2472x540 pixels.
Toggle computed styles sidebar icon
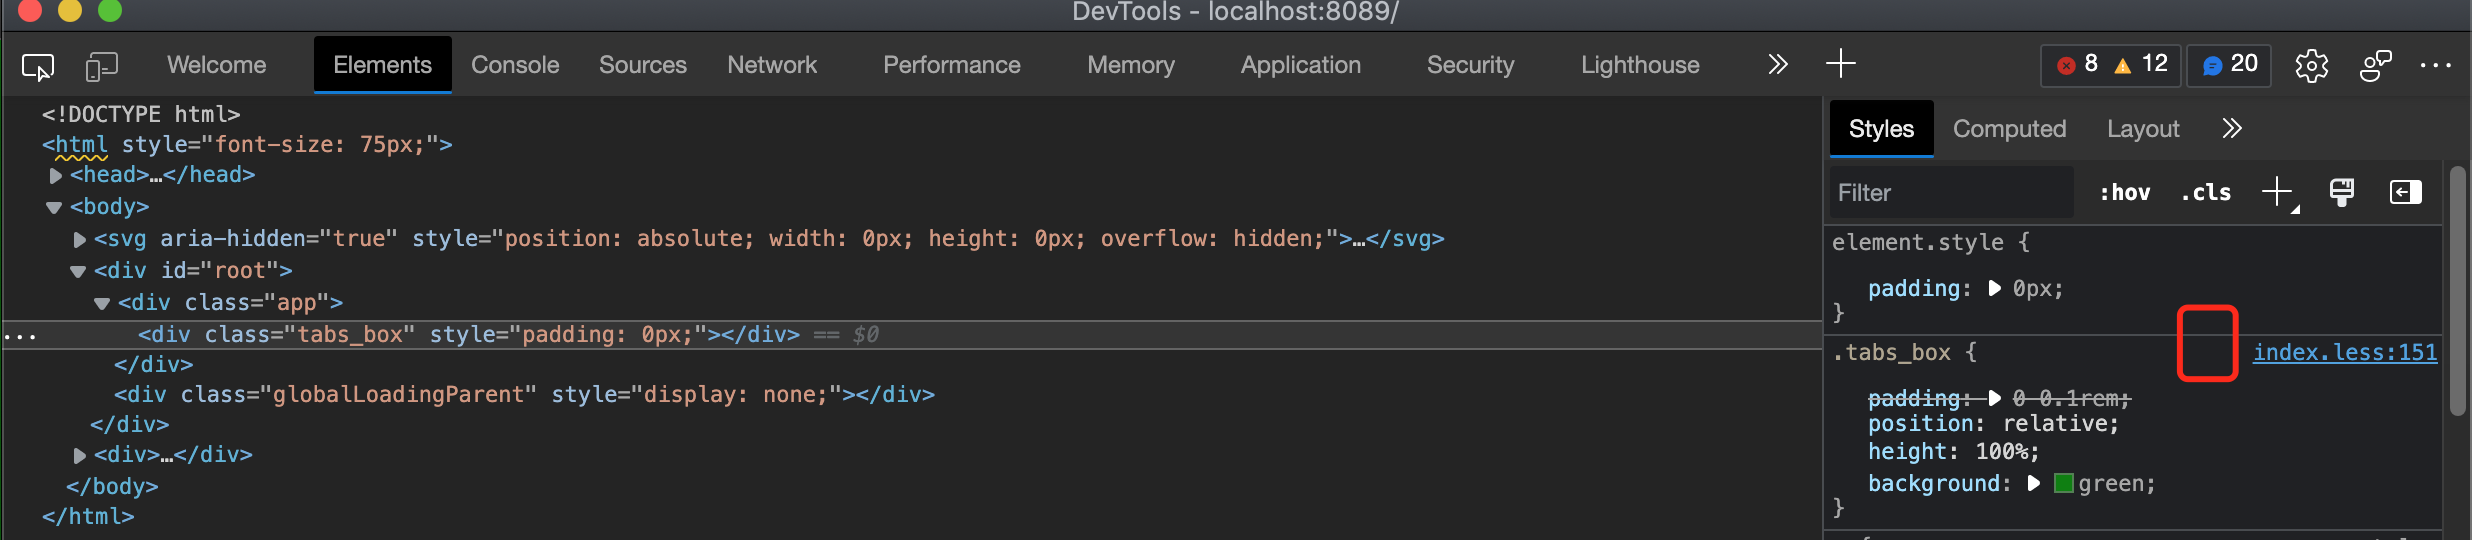coord(2405,192)
